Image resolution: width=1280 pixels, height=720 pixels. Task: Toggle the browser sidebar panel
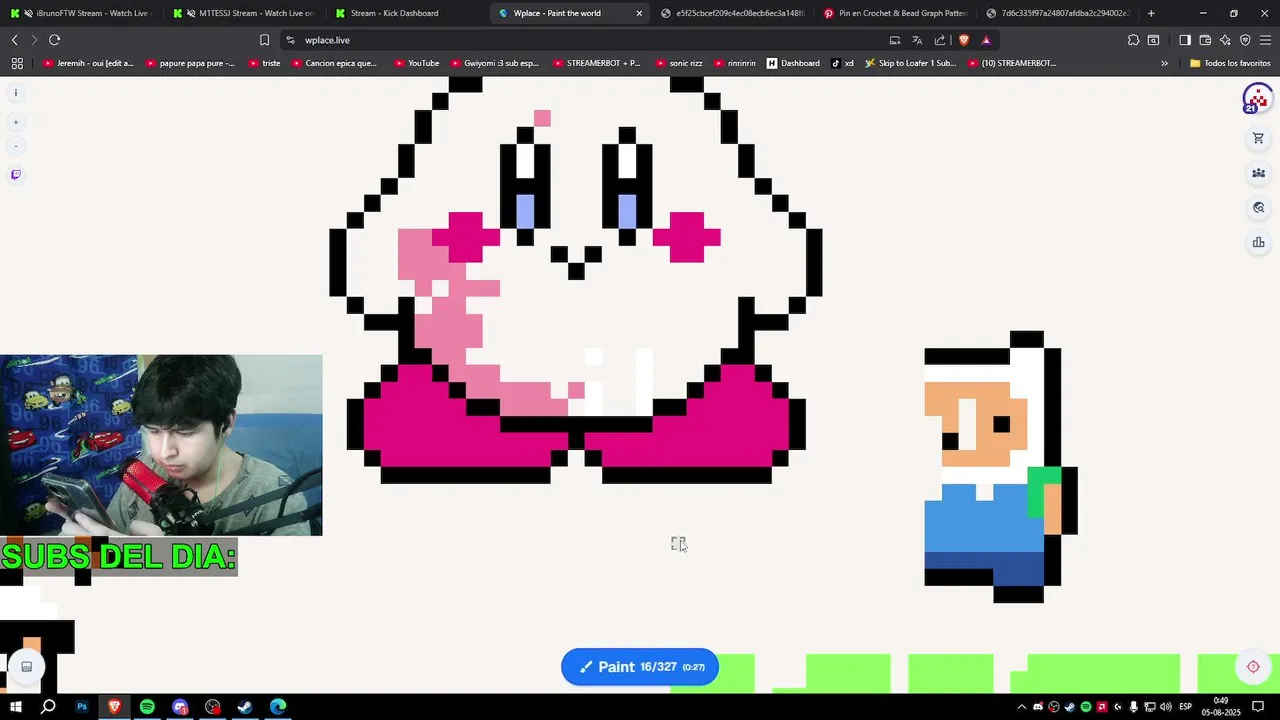coord(1185,40)
